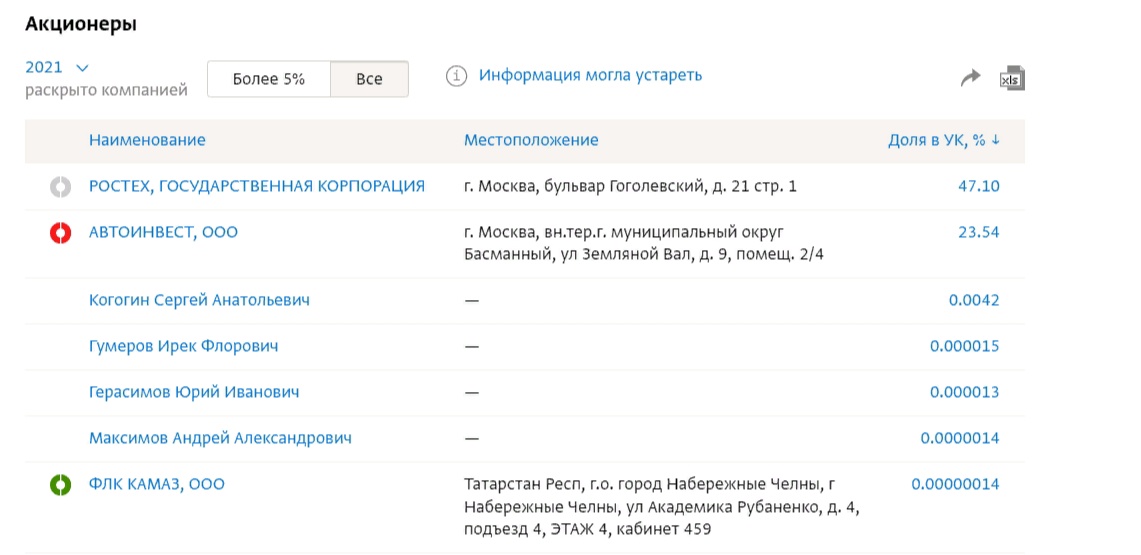Screen dimensions: 1141x555
Task: Click the info circle icon
Action: coord(457,76)
